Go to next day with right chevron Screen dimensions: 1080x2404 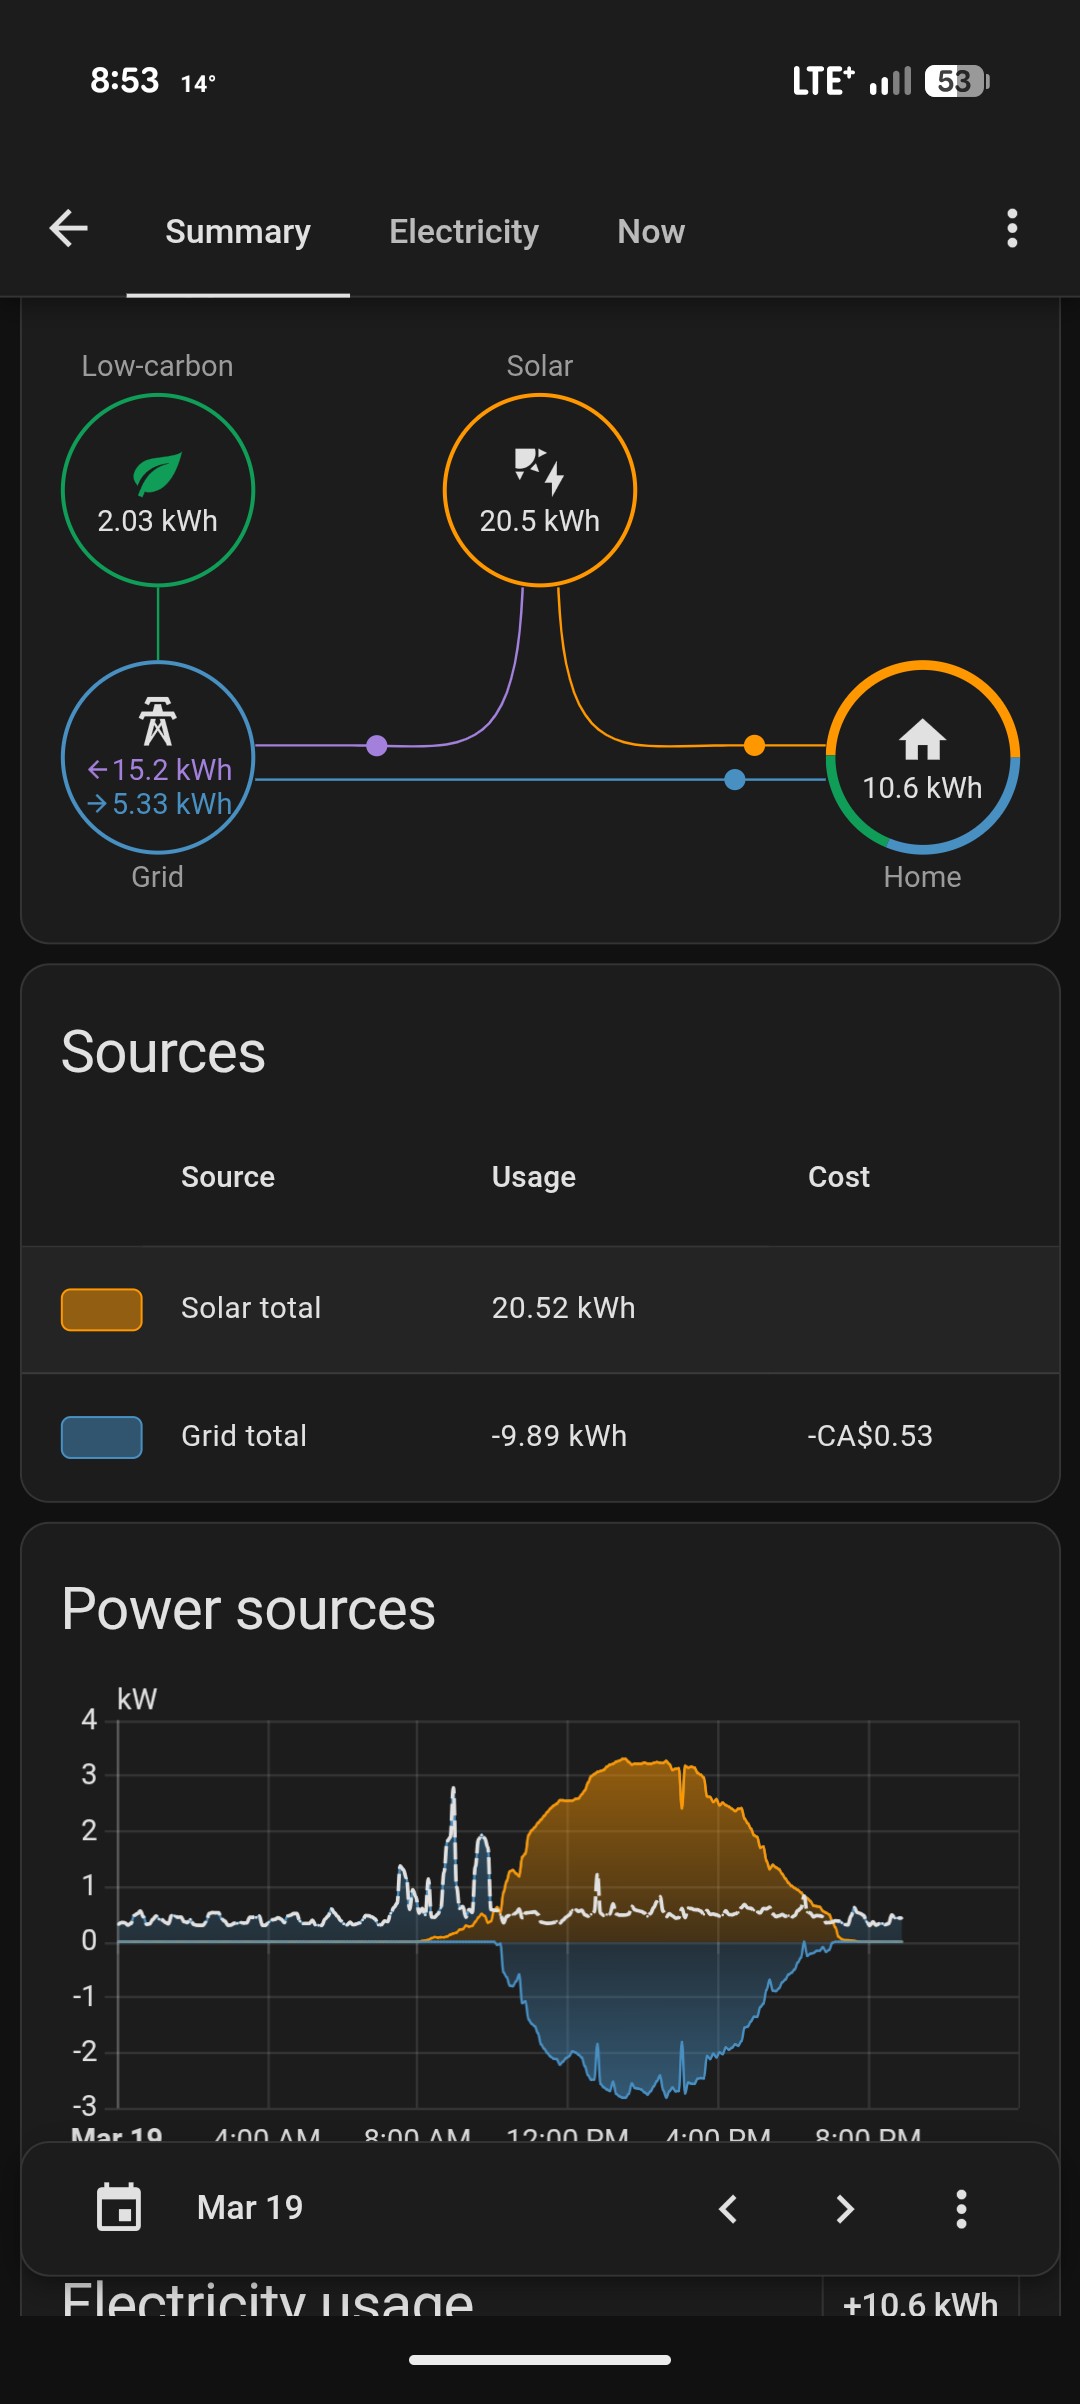(845, 2208)
